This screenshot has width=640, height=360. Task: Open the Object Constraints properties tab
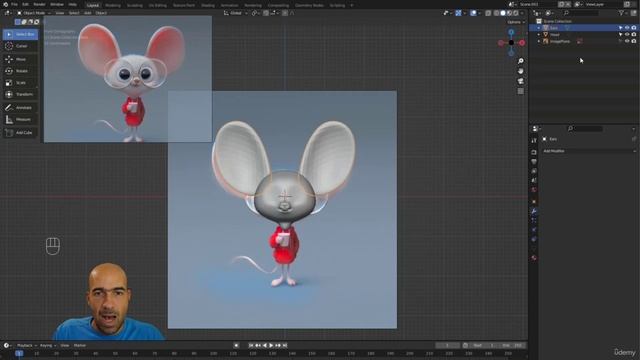click(x=534, y=239)
